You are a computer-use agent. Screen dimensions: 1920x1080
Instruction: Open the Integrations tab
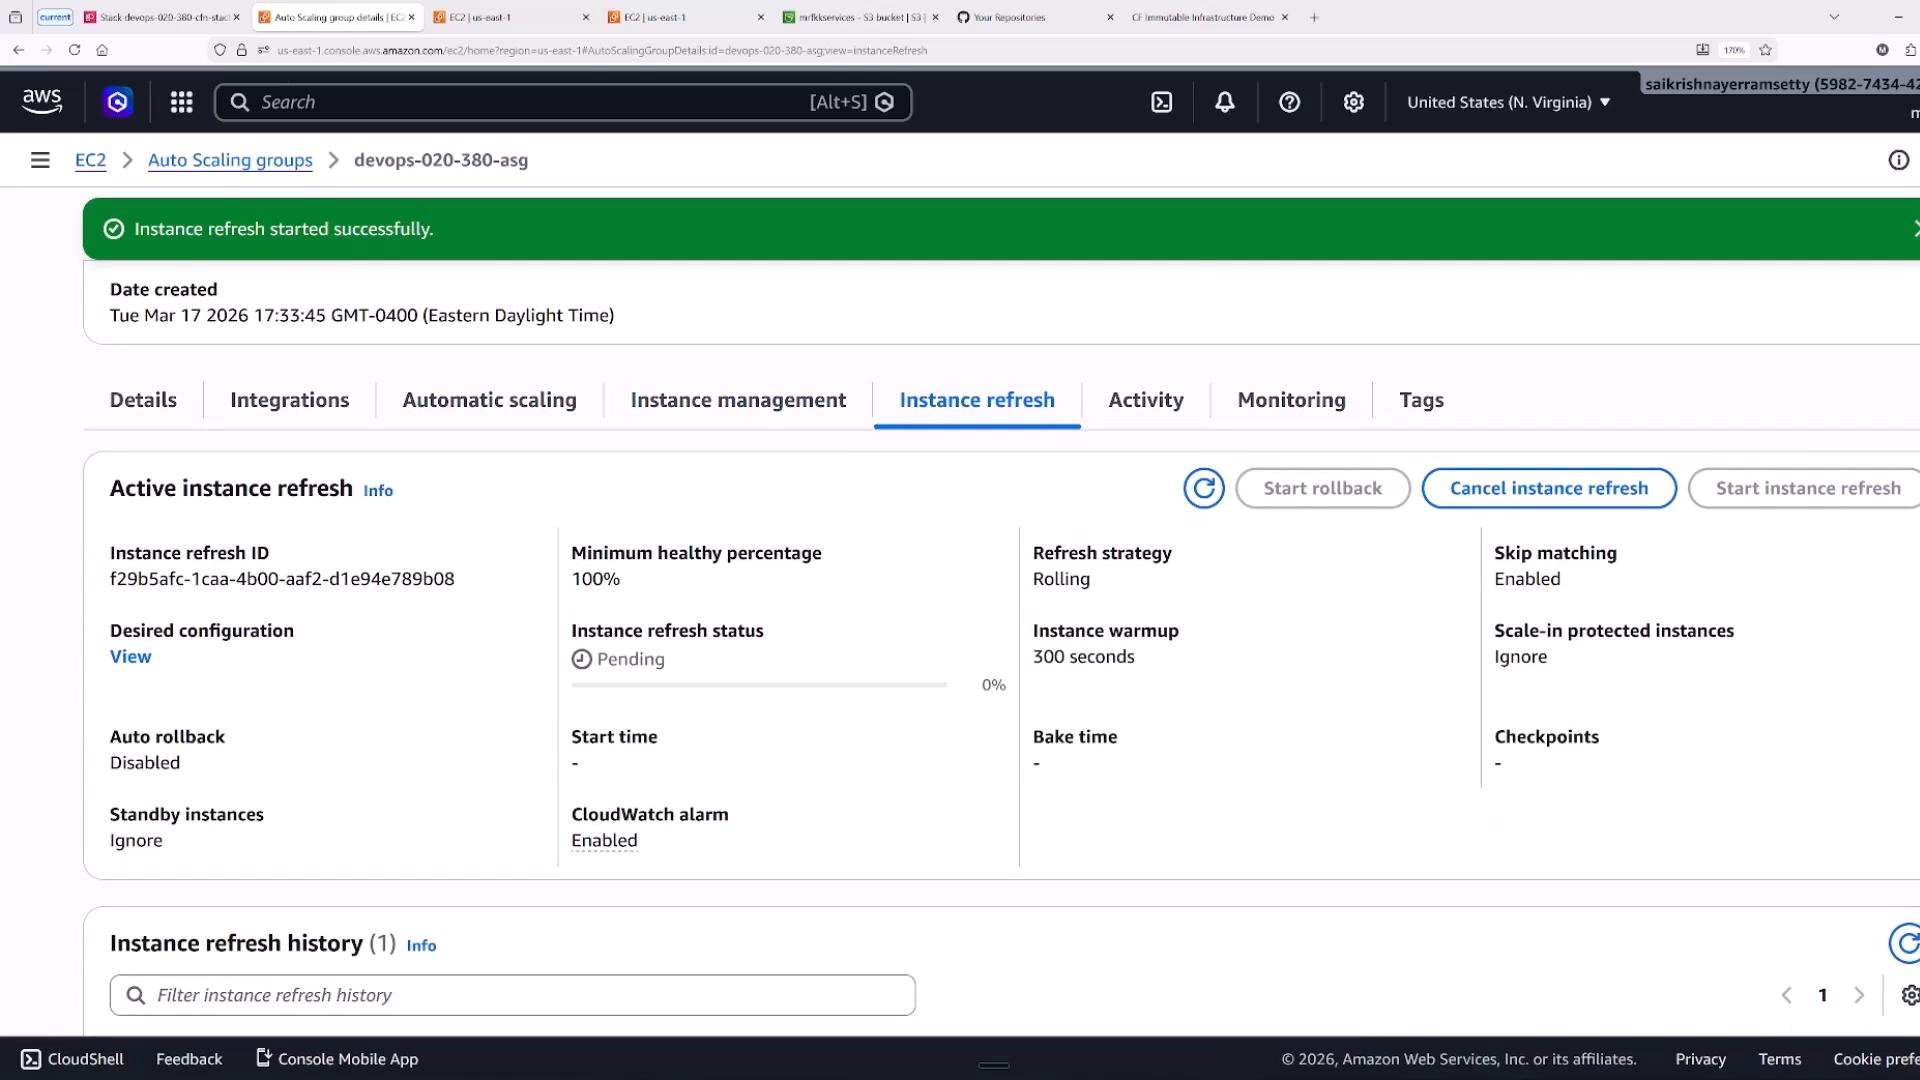[x=290, y=400]
